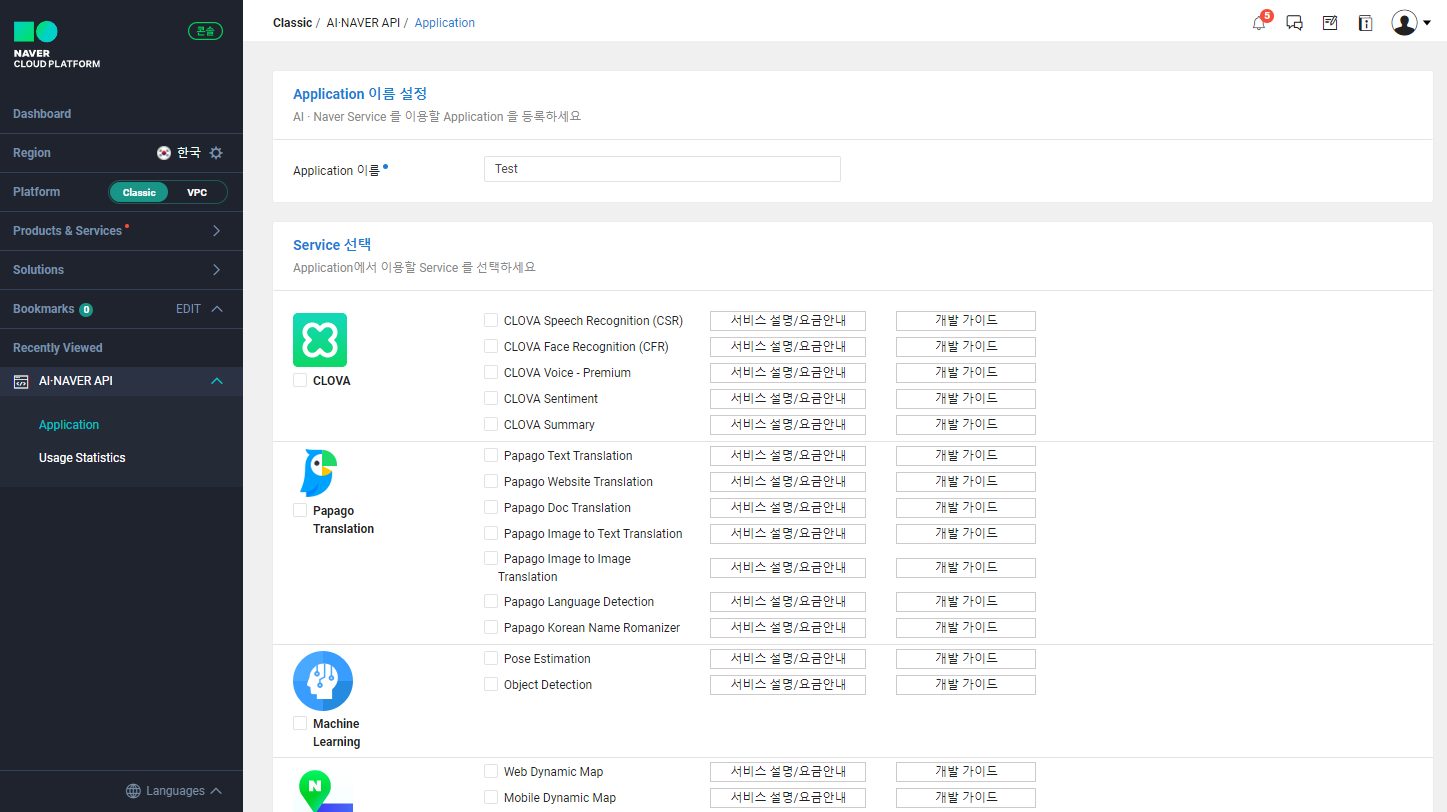The image size is (1447, 812).
Task: Open 개발 가이드 for CLOVA Face Recognition
Action: click(966, 347)
